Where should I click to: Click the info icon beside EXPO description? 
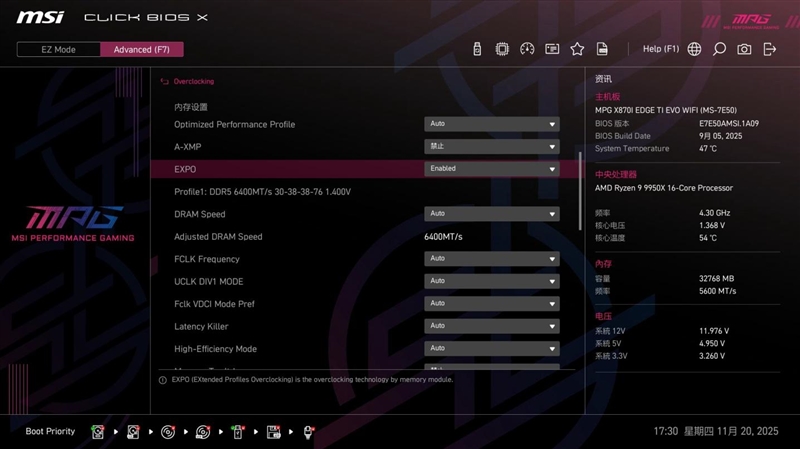point(163,380)
